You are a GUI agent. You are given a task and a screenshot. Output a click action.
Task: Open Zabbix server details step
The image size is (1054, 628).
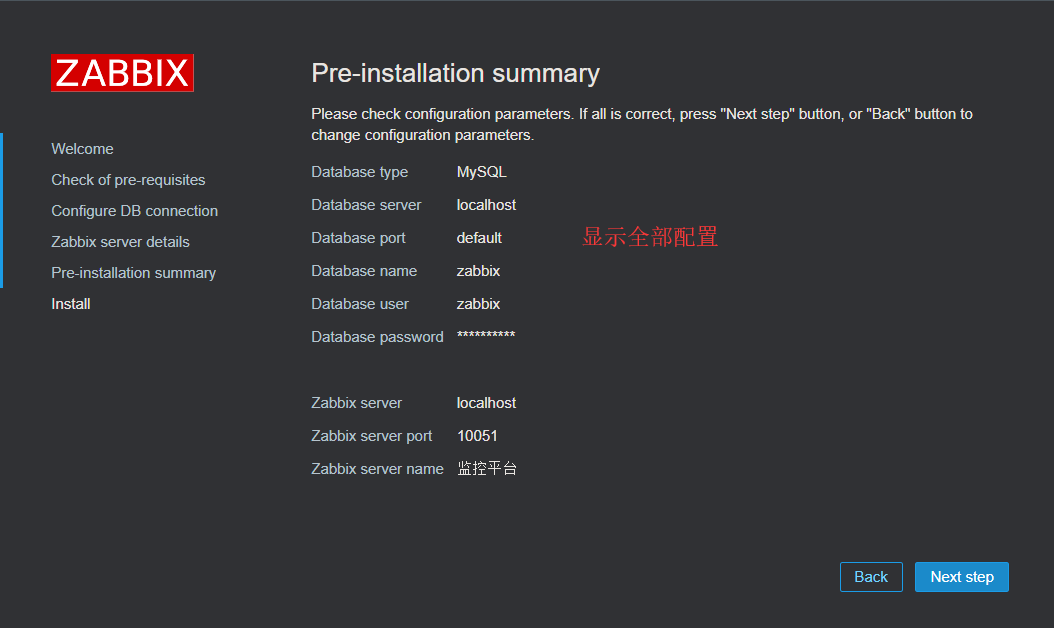coord(120,242)
